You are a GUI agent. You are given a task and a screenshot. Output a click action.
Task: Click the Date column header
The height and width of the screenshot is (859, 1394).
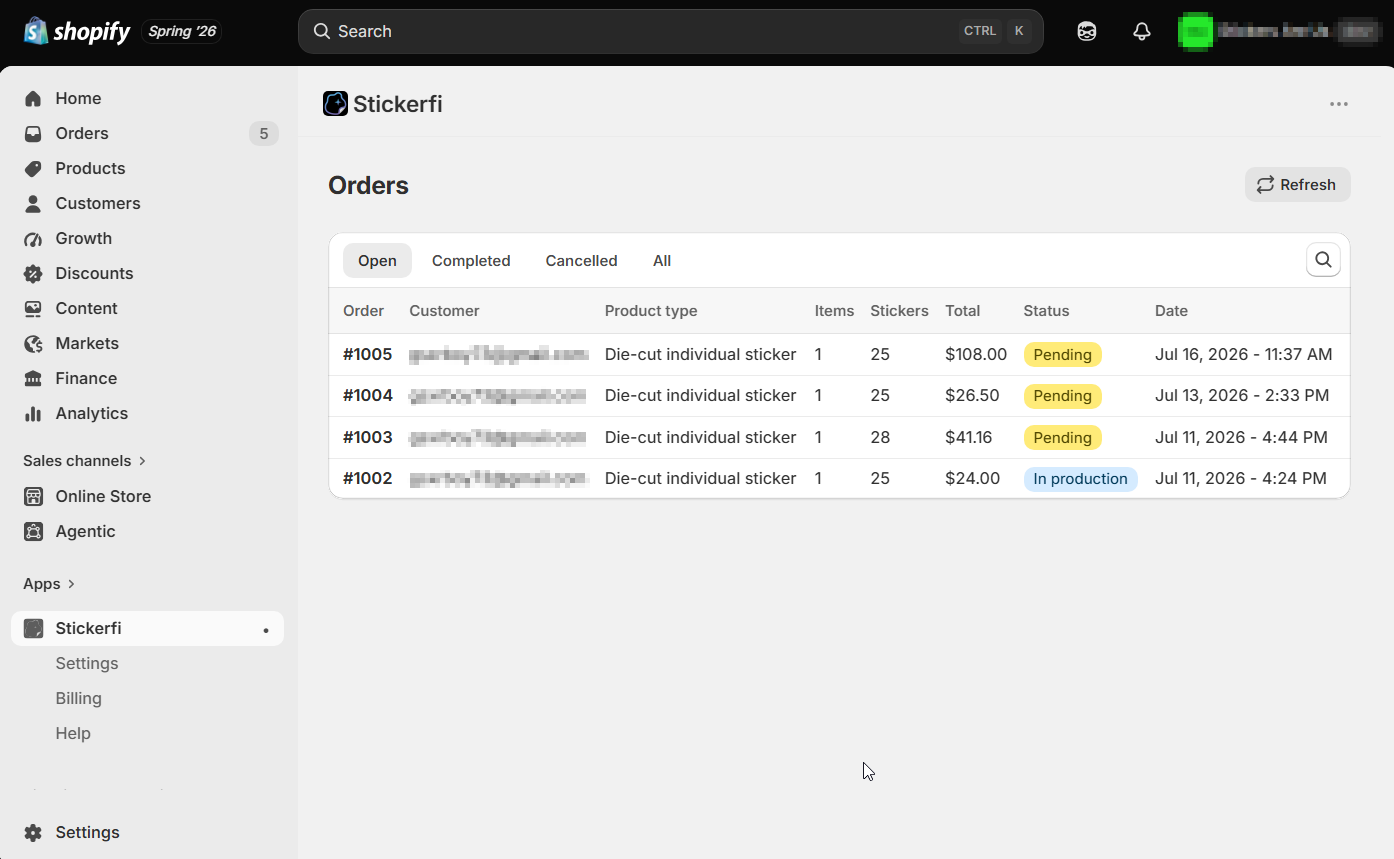tap(1171, 311)
